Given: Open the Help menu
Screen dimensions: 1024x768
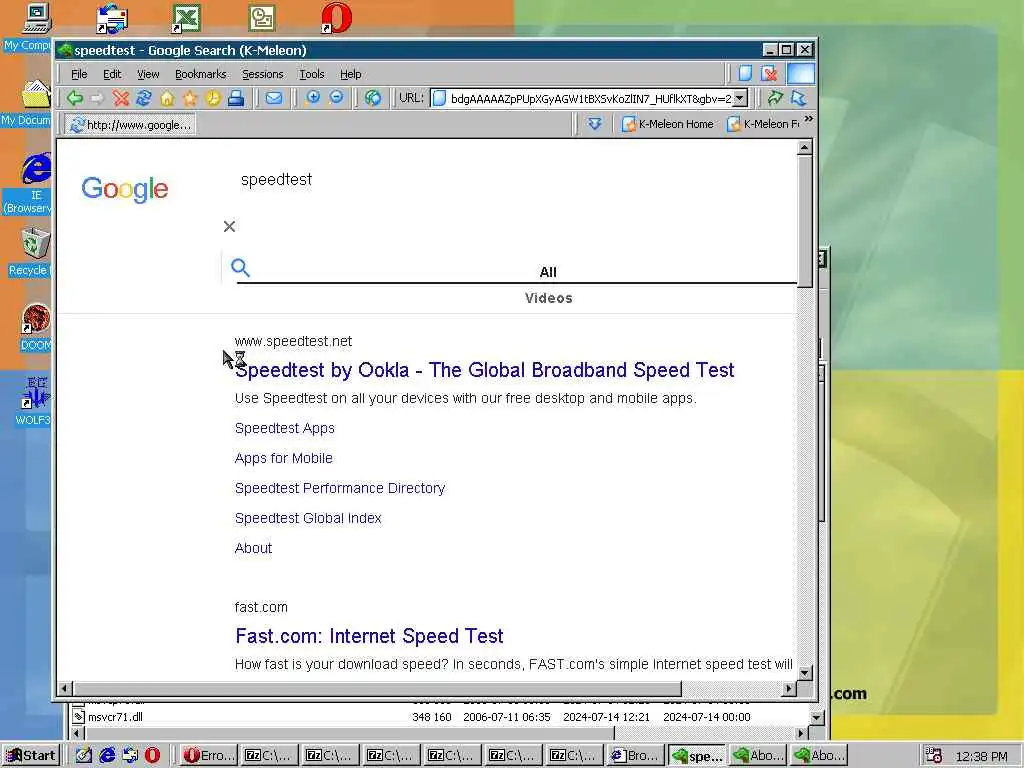Looking at the screenshot, I should 350,74.
